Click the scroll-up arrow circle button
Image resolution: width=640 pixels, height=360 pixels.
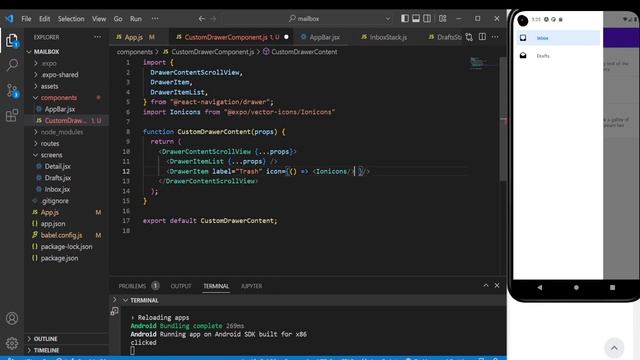coord(614,348)
